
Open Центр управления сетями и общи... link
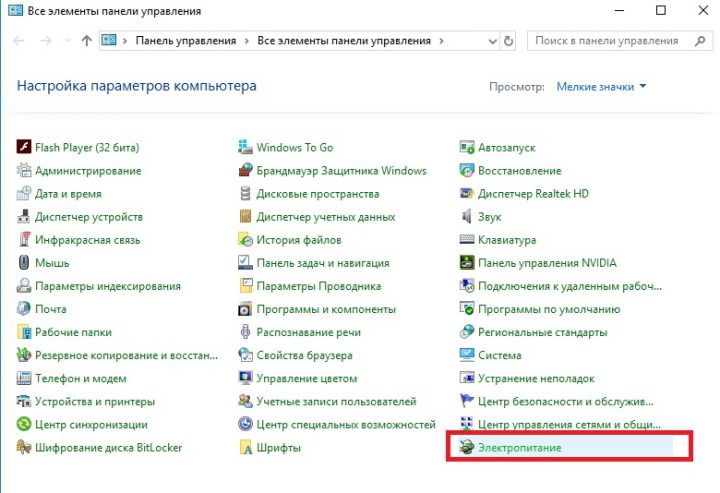click(569, 424)
